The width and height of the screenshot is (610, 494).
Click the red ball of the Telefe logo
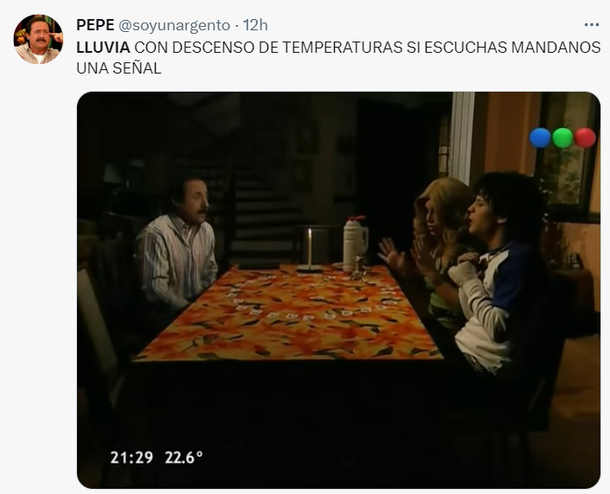point(585,138)
